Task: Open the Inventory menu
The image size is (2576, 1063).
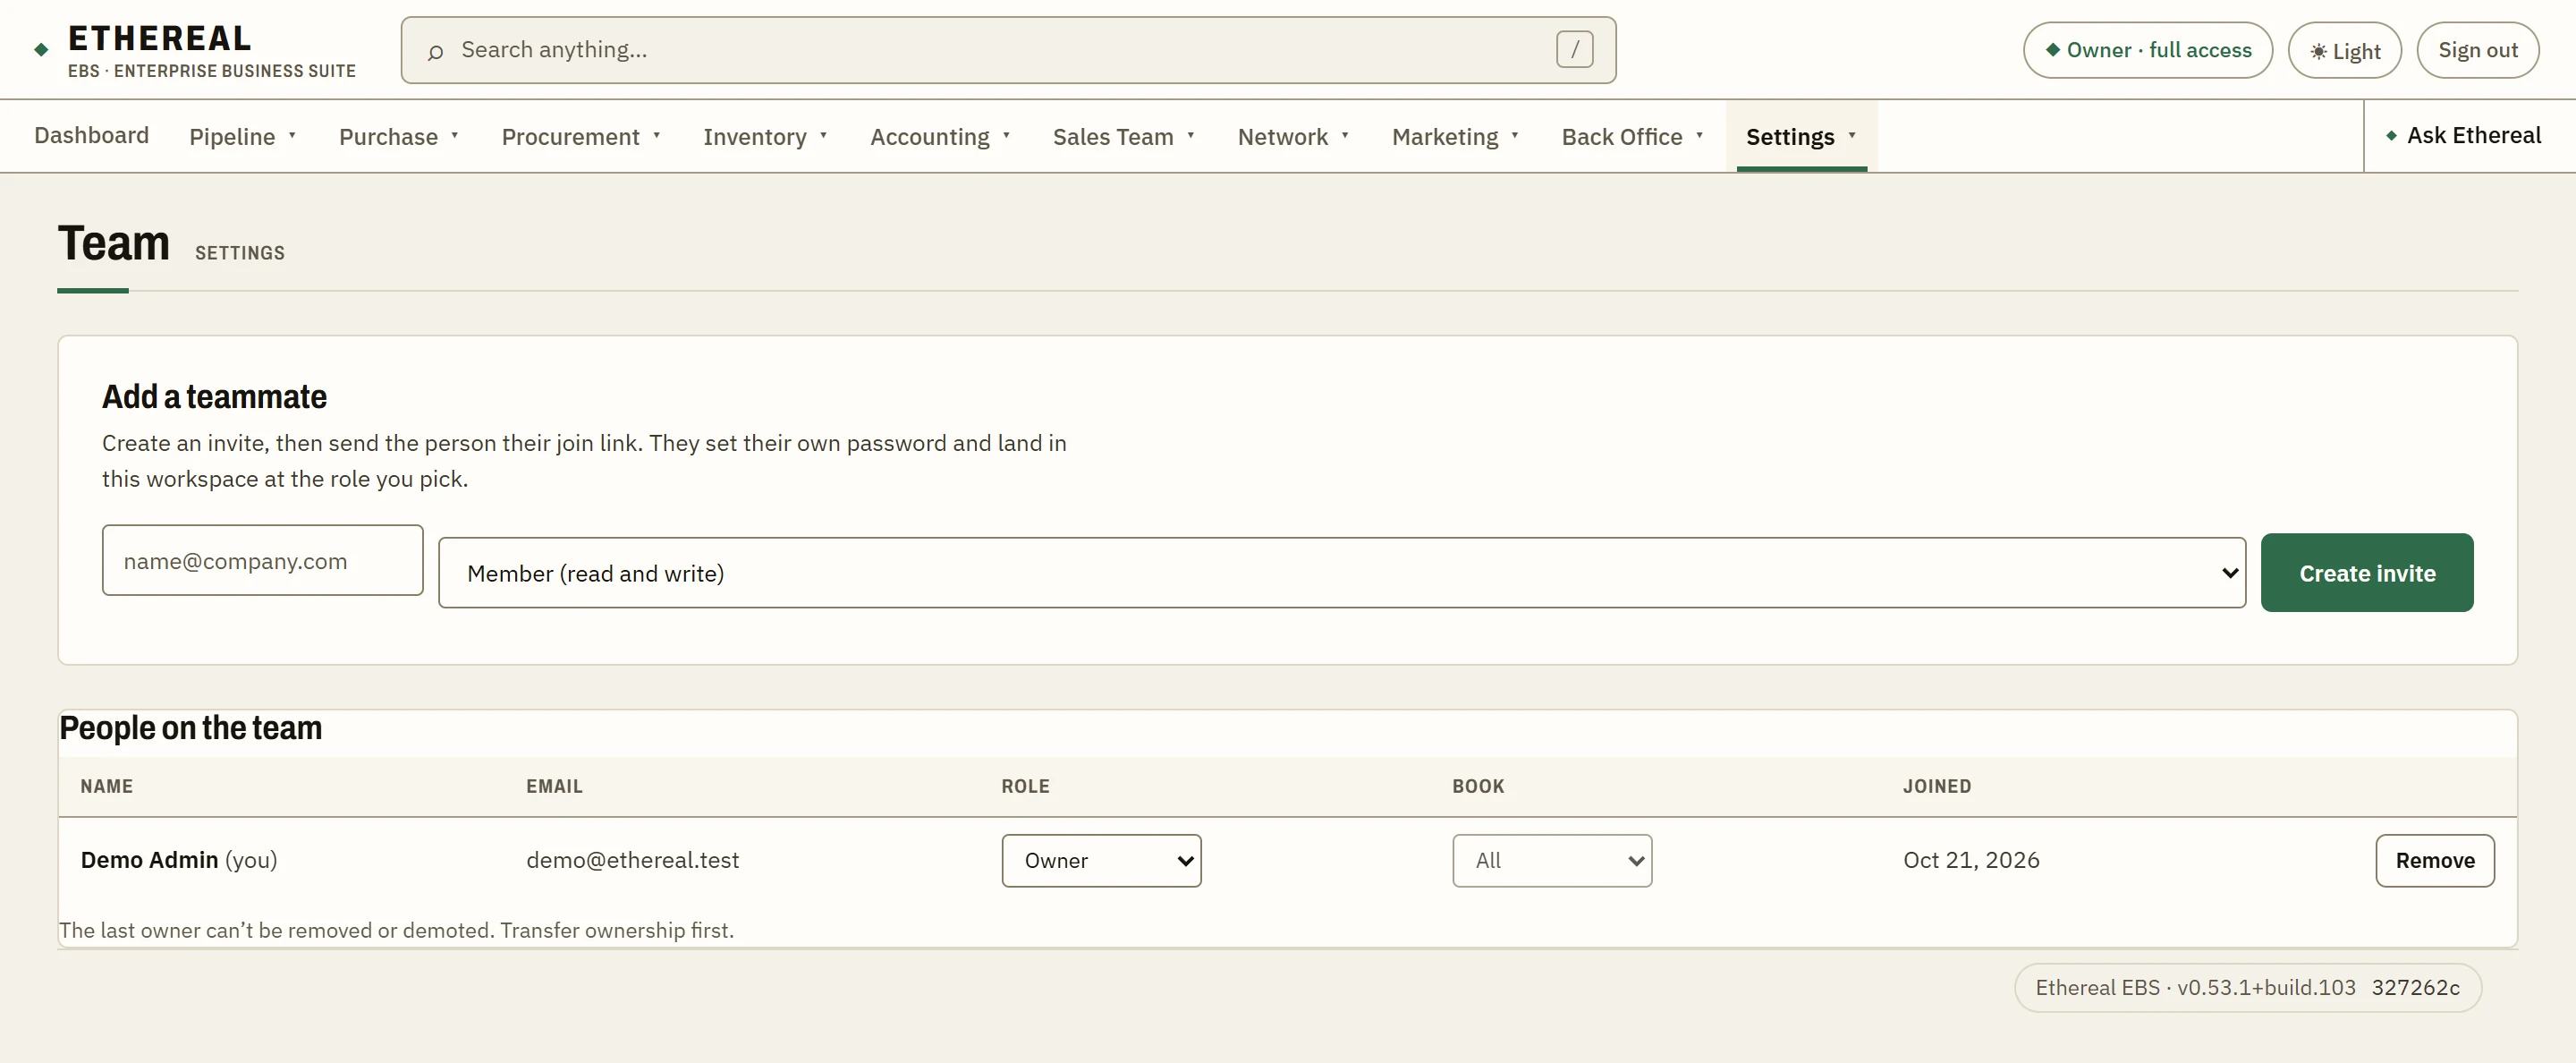Action: pos(765,136)
